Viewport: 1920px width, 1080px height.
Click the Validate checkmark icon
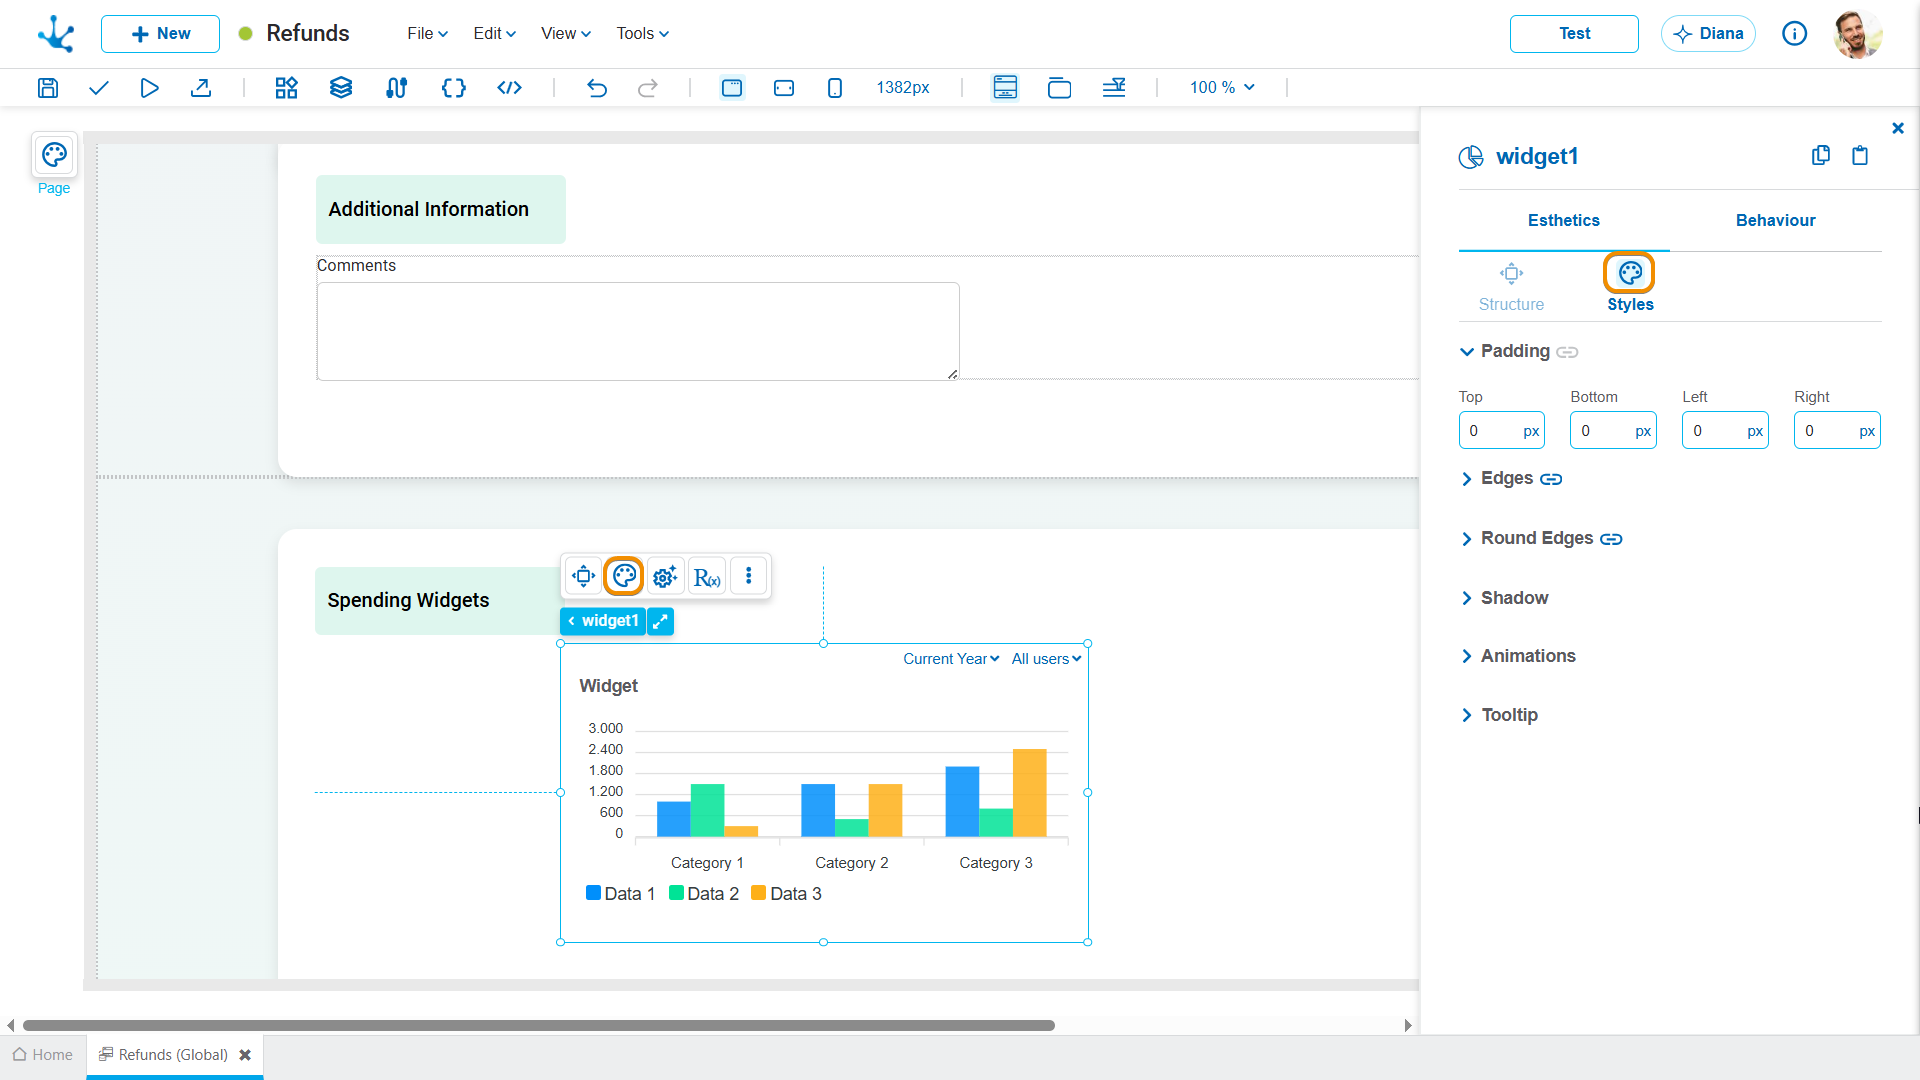click(x=98, y=88)
